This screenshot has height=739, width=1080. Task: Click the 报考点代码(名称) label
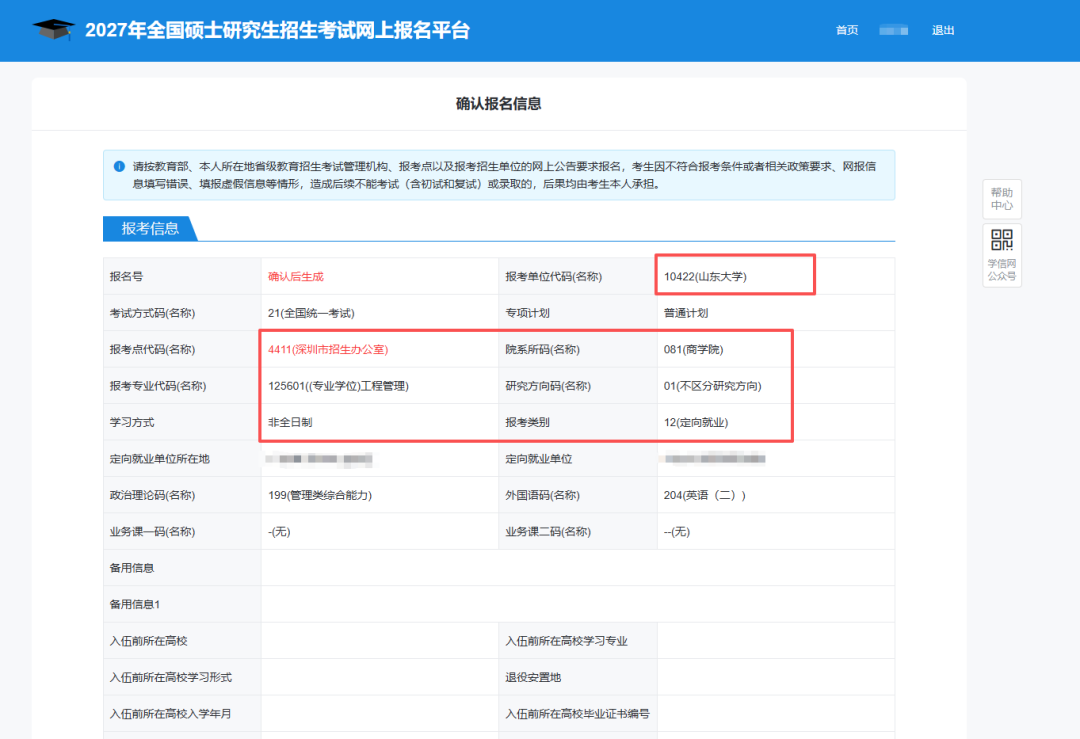click(152, 350)
